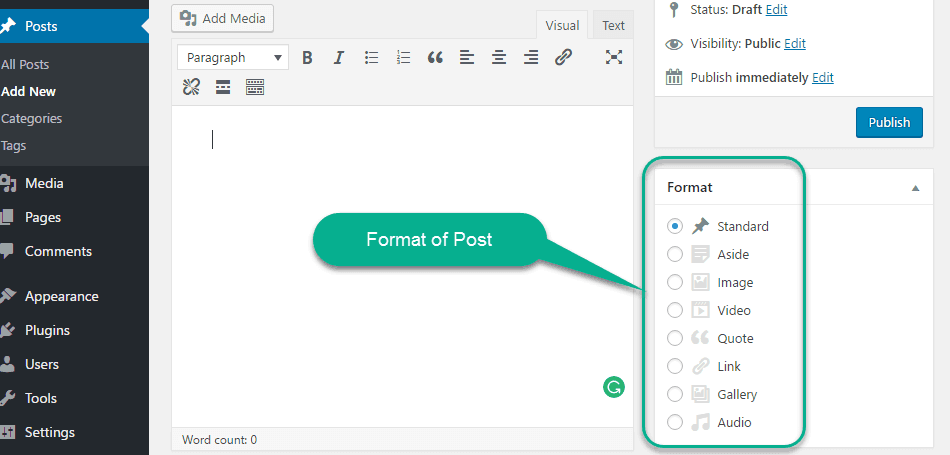Toggle bold formatting in editor toolbar
Image resolution: width=950 pixels, height=455 pixels.
[x=307, y=58]
